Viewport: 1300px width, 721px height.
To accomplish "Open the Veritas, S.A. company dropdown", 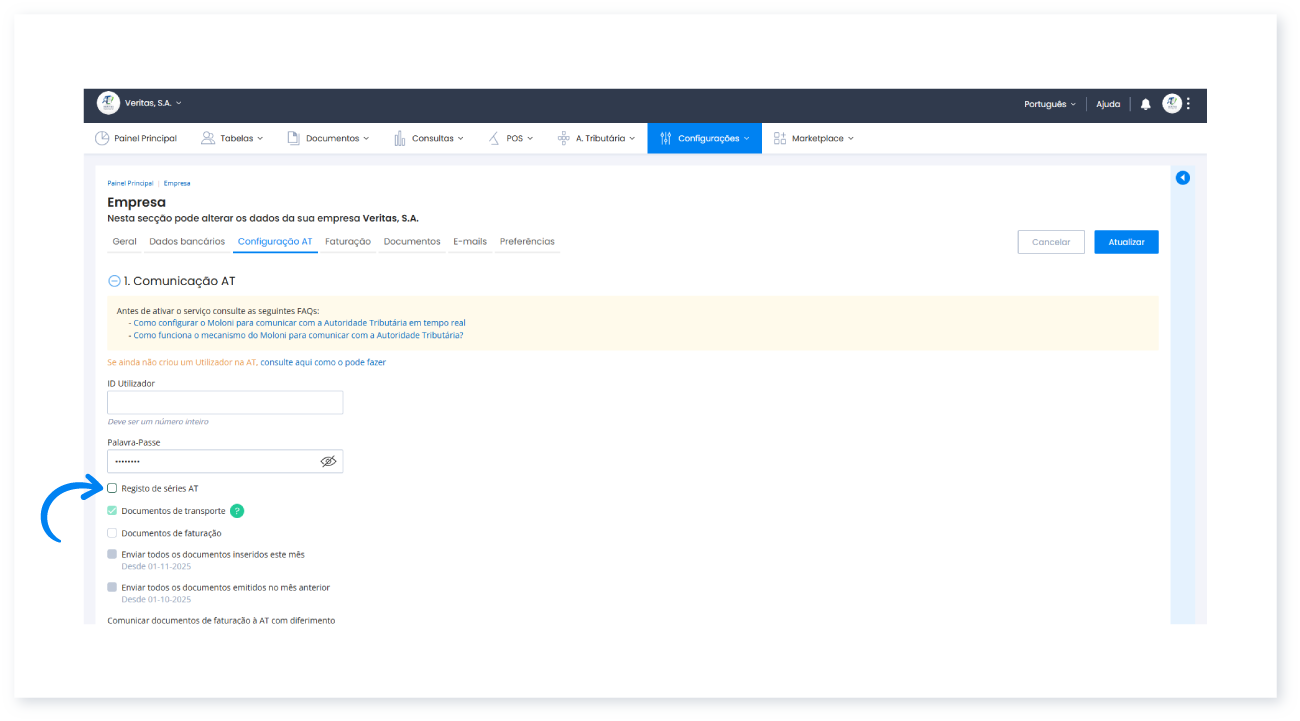I will click(x=153, y=103).
